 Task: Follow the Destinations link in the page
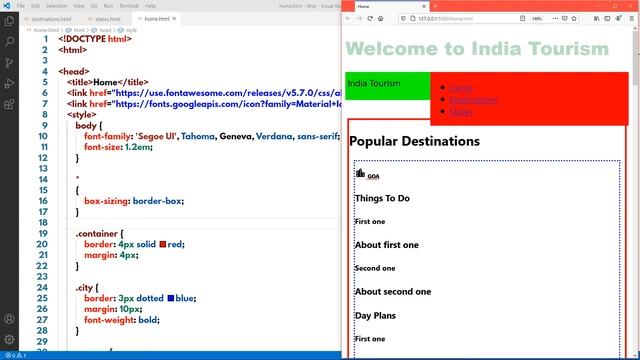click(473, 100)
